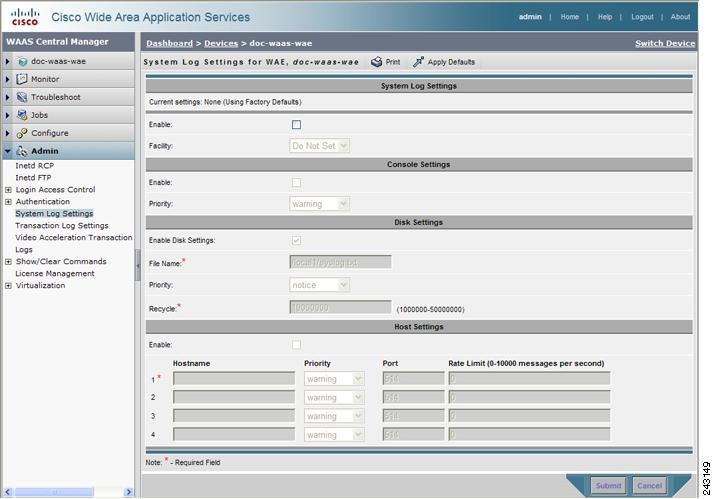Click the sidebar collapse splitter handle
The height and width of the screenshot is (499, 712).
coord(138,266)
